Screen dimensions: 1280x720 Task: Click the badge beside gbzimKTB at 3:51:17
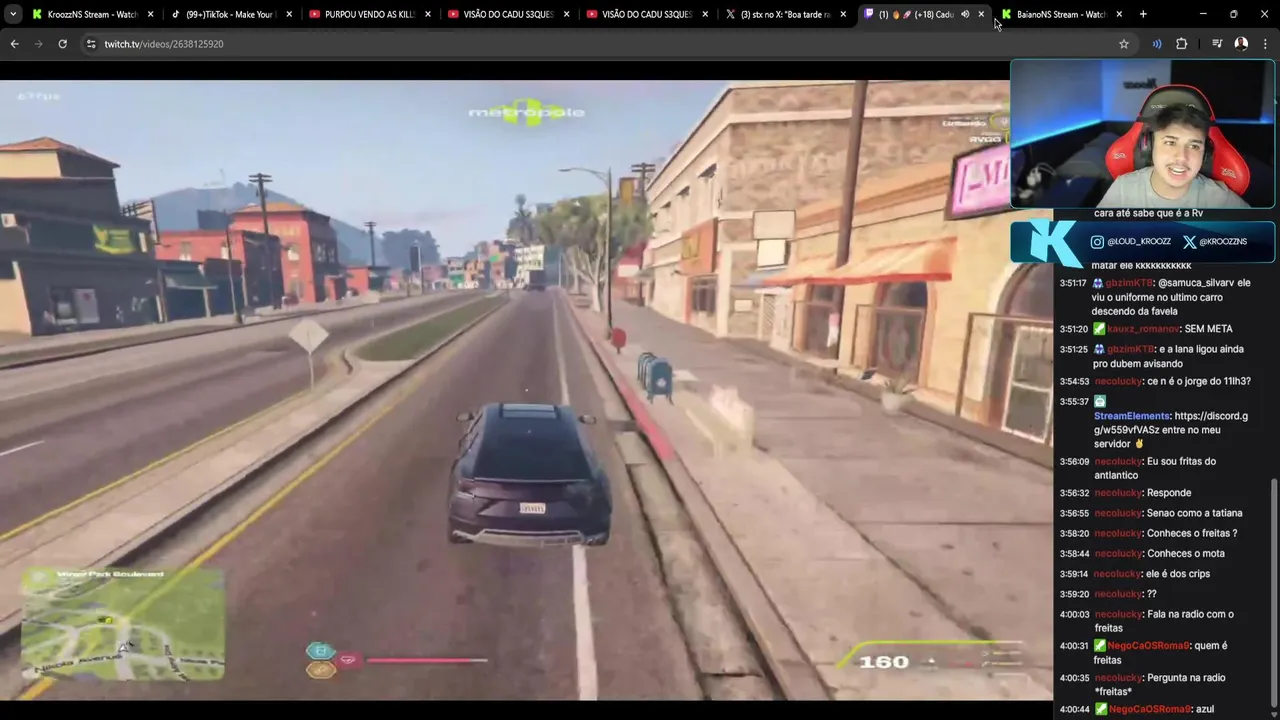tap(1098, 283)
